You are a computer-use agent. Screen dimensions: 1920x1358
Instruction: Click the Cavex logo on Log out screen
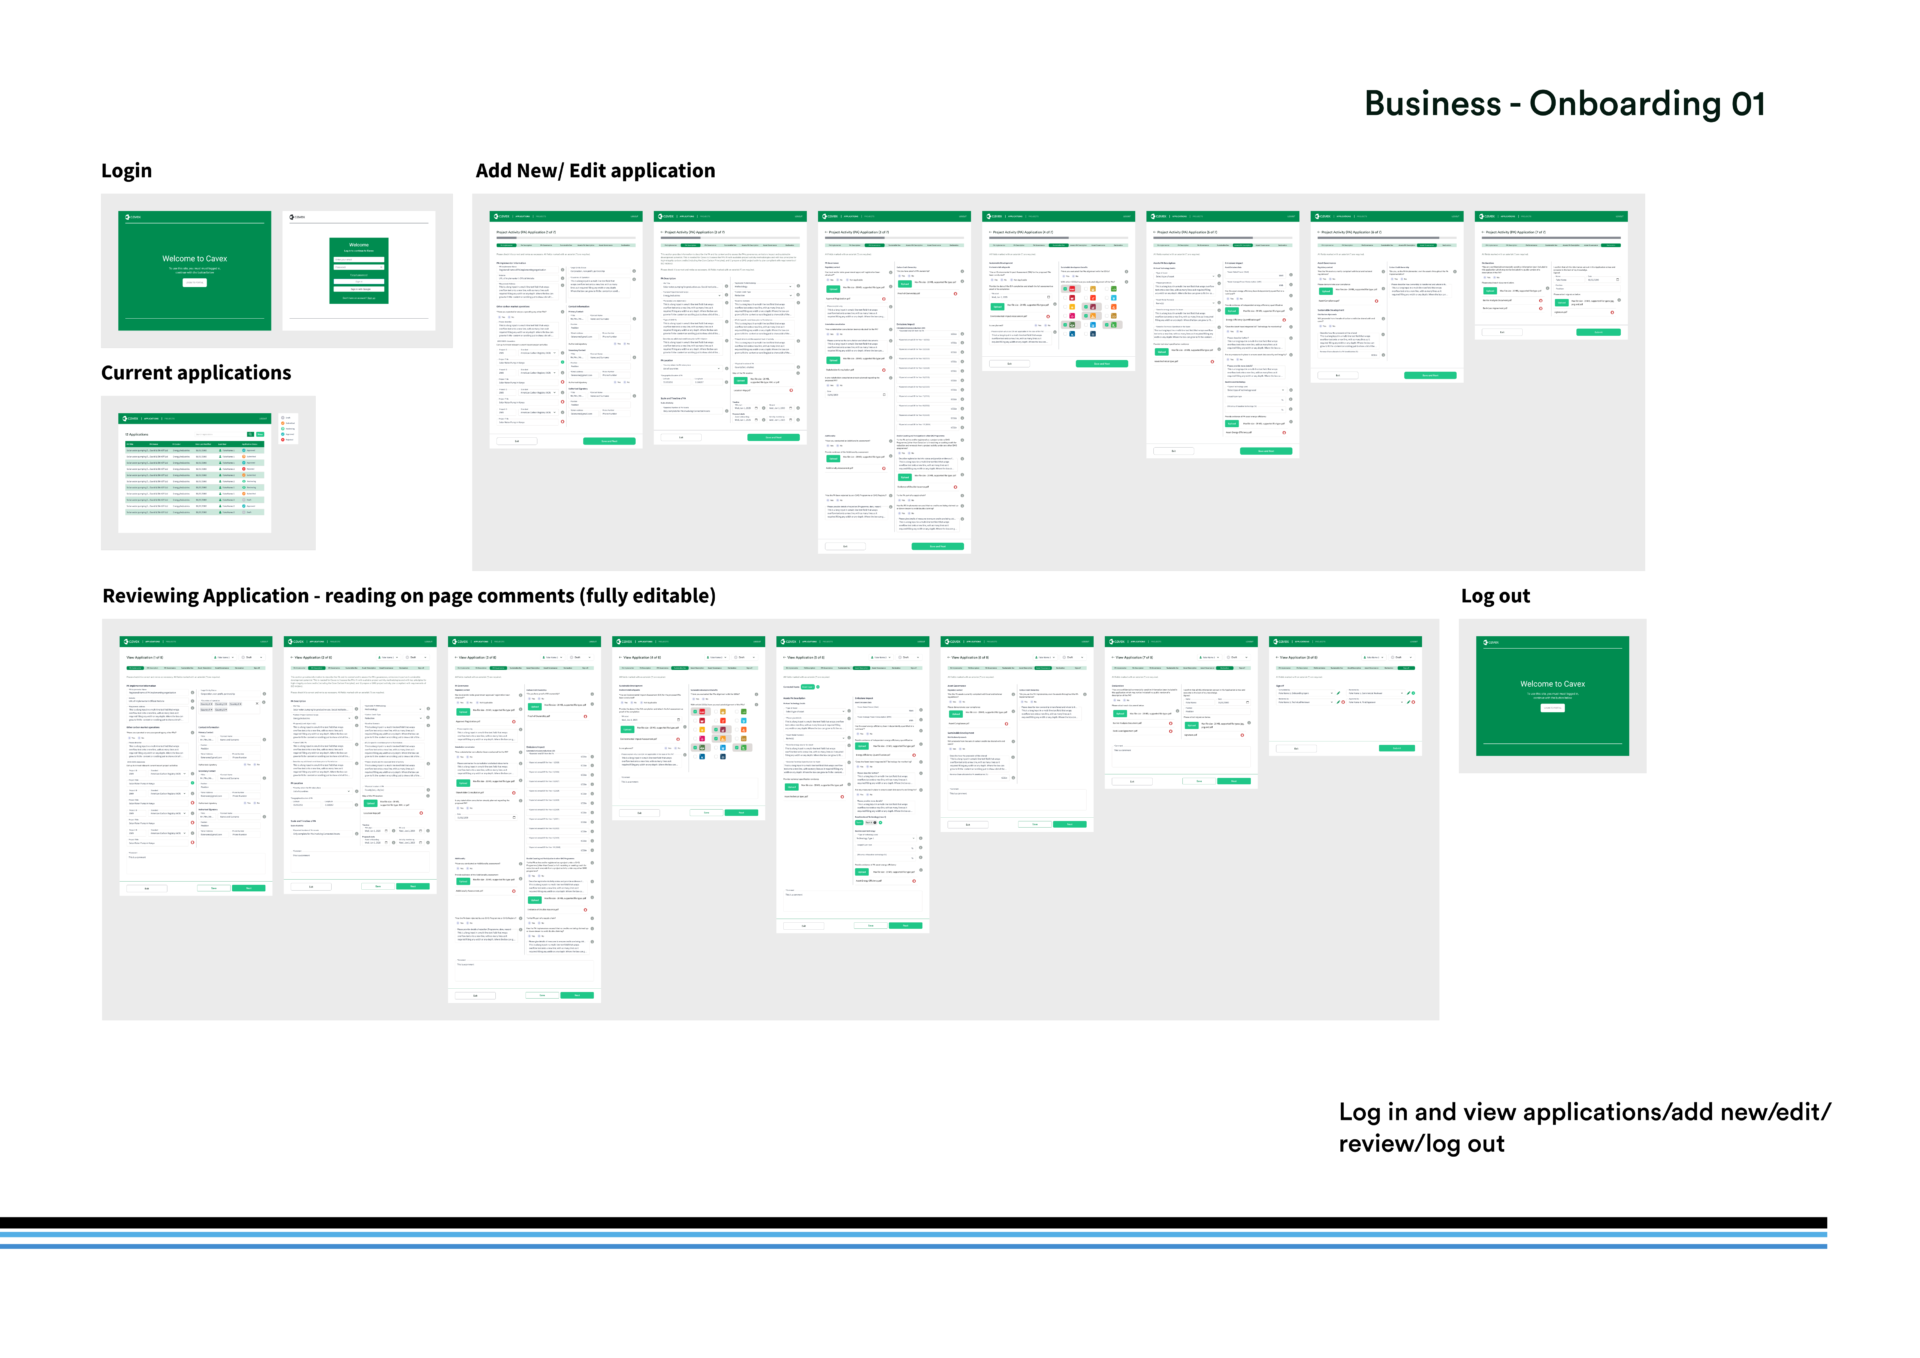coord(1486,642)
